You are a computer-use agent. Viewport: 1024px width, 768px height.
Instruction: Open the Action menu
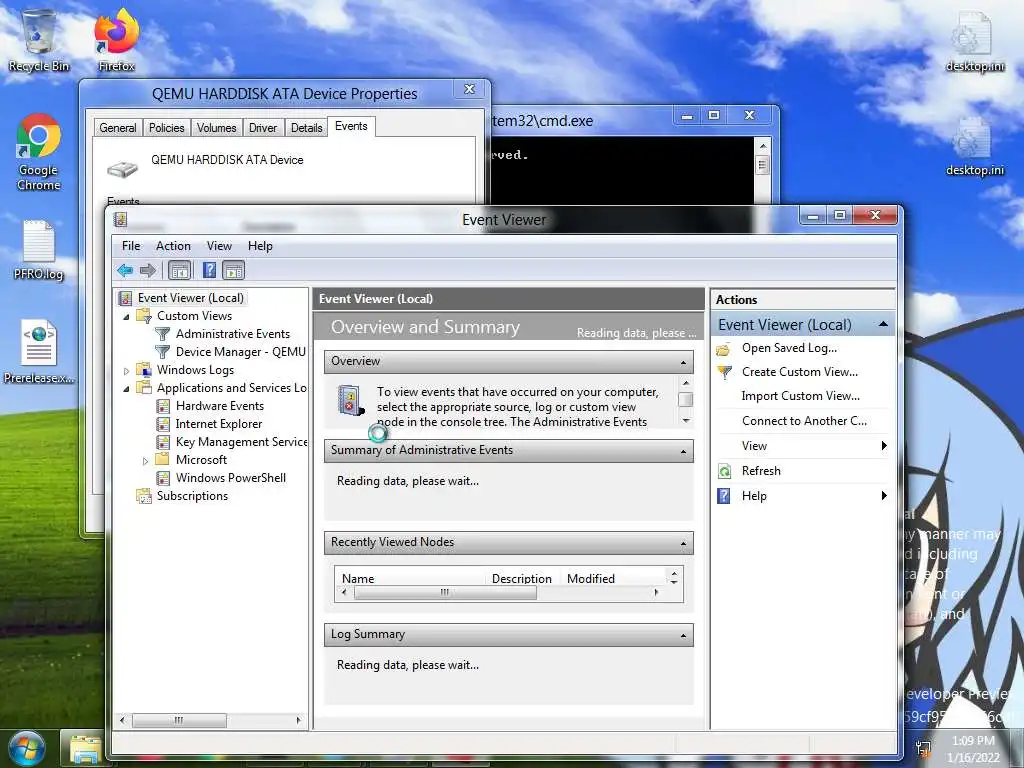click(x=173, y=246)
